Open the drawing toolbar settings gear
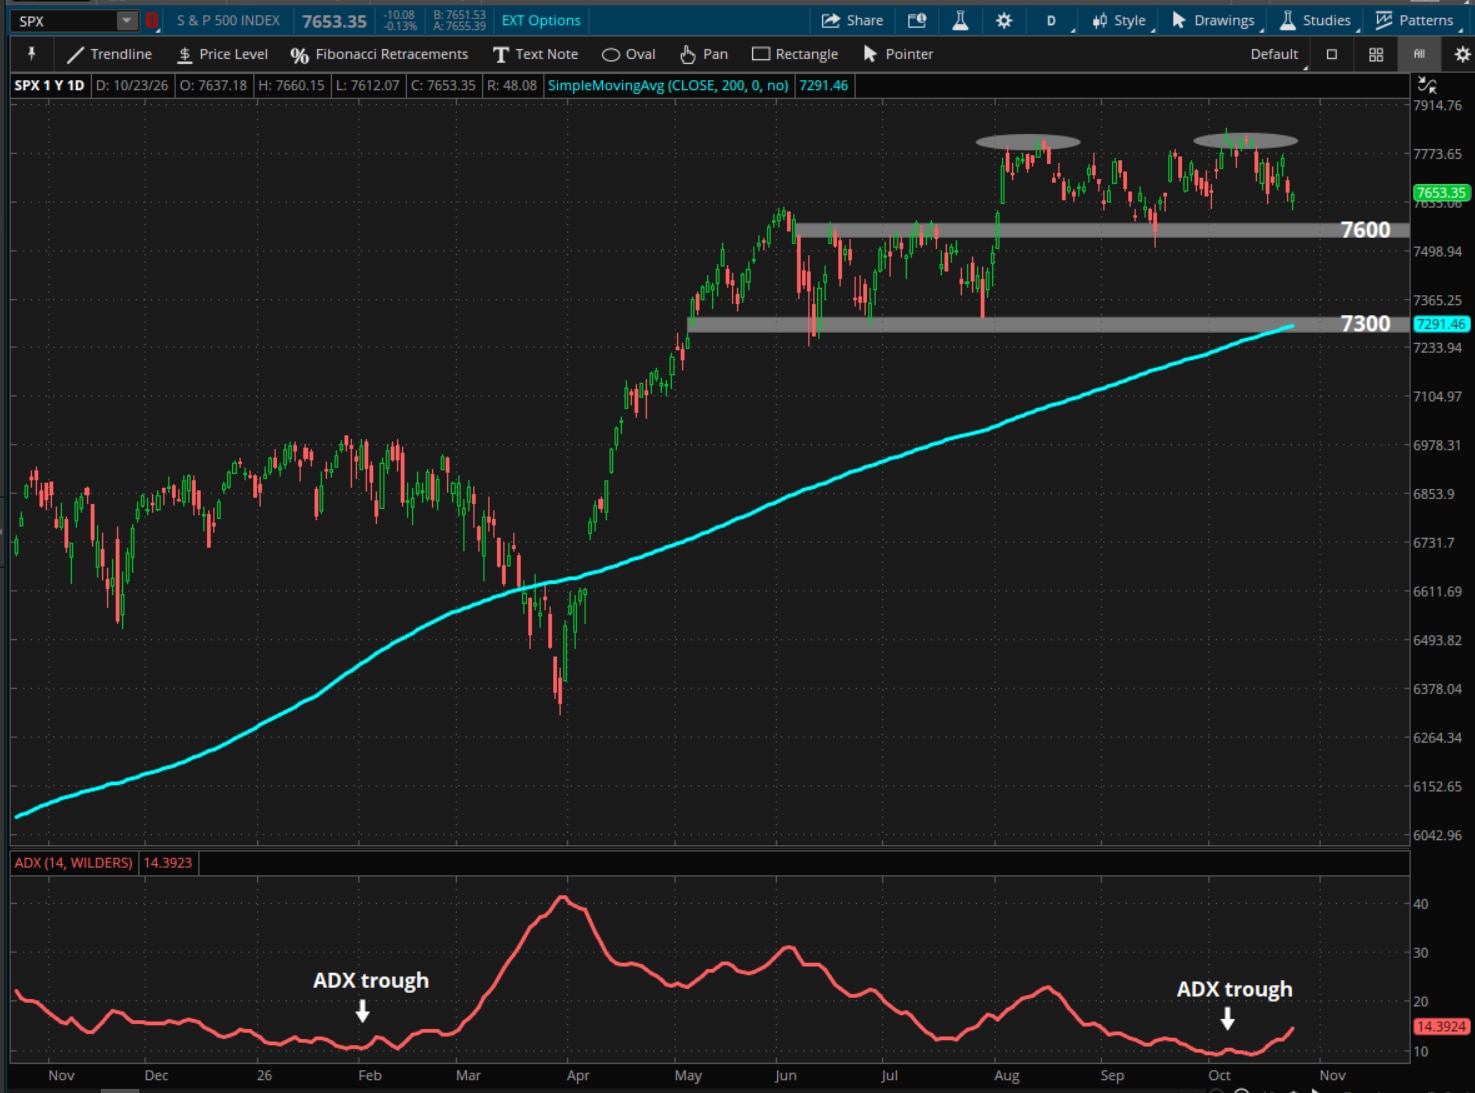Image resolution: width=1475 pixels, height=1093 pixels. point(1462,54)
